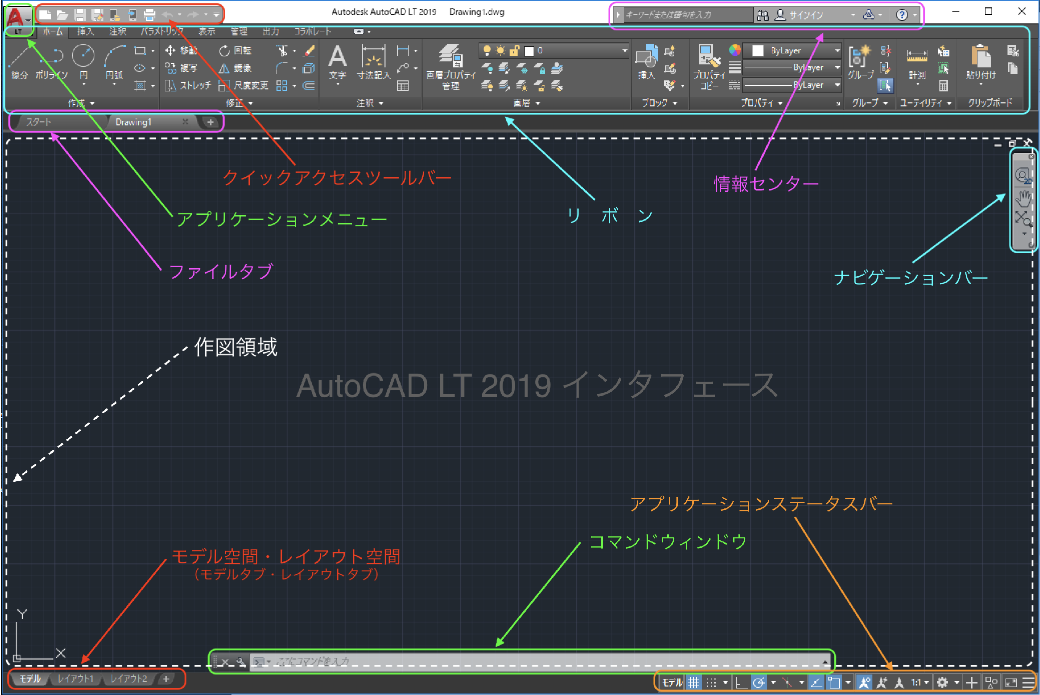
Task: Click the calculator icon in Utilities panel
Action: click(943, 86)
